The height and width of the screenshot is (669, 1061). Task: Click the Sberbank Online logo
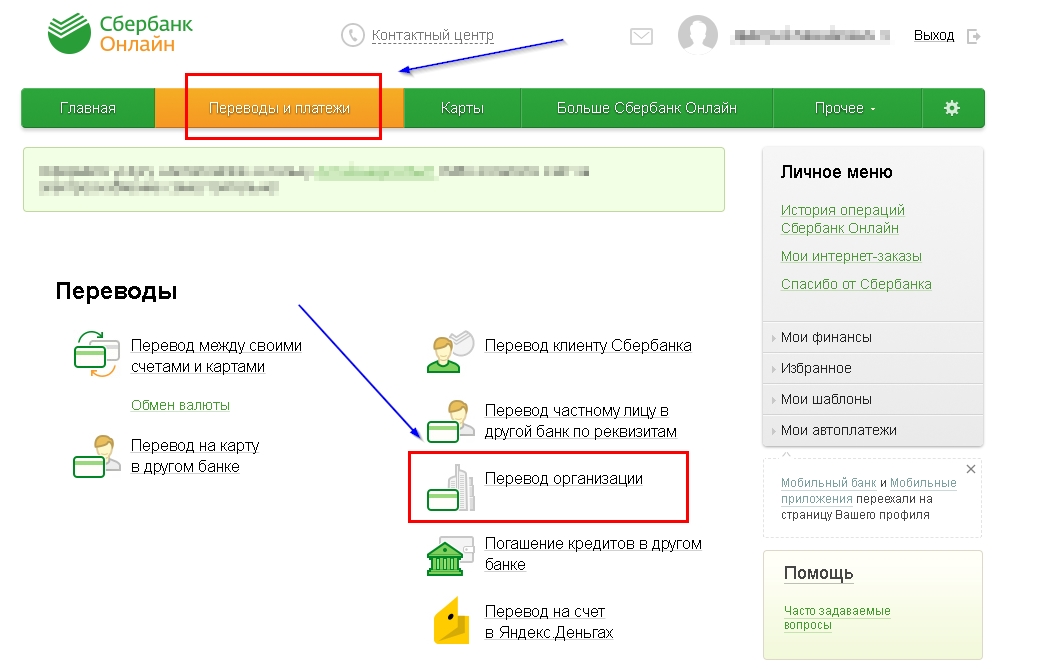(120, 34)
